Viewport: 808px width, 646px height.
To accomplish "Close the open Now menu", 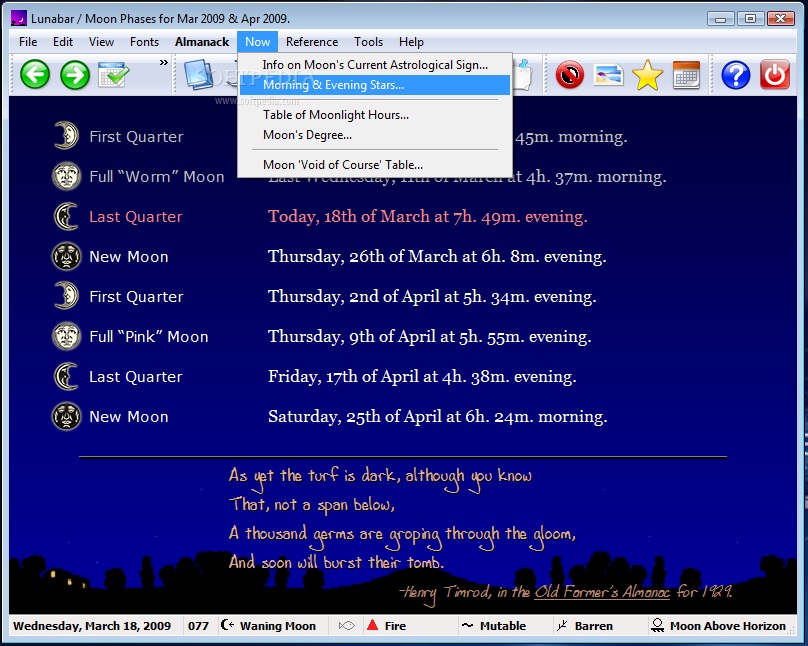I will (258, 42).
